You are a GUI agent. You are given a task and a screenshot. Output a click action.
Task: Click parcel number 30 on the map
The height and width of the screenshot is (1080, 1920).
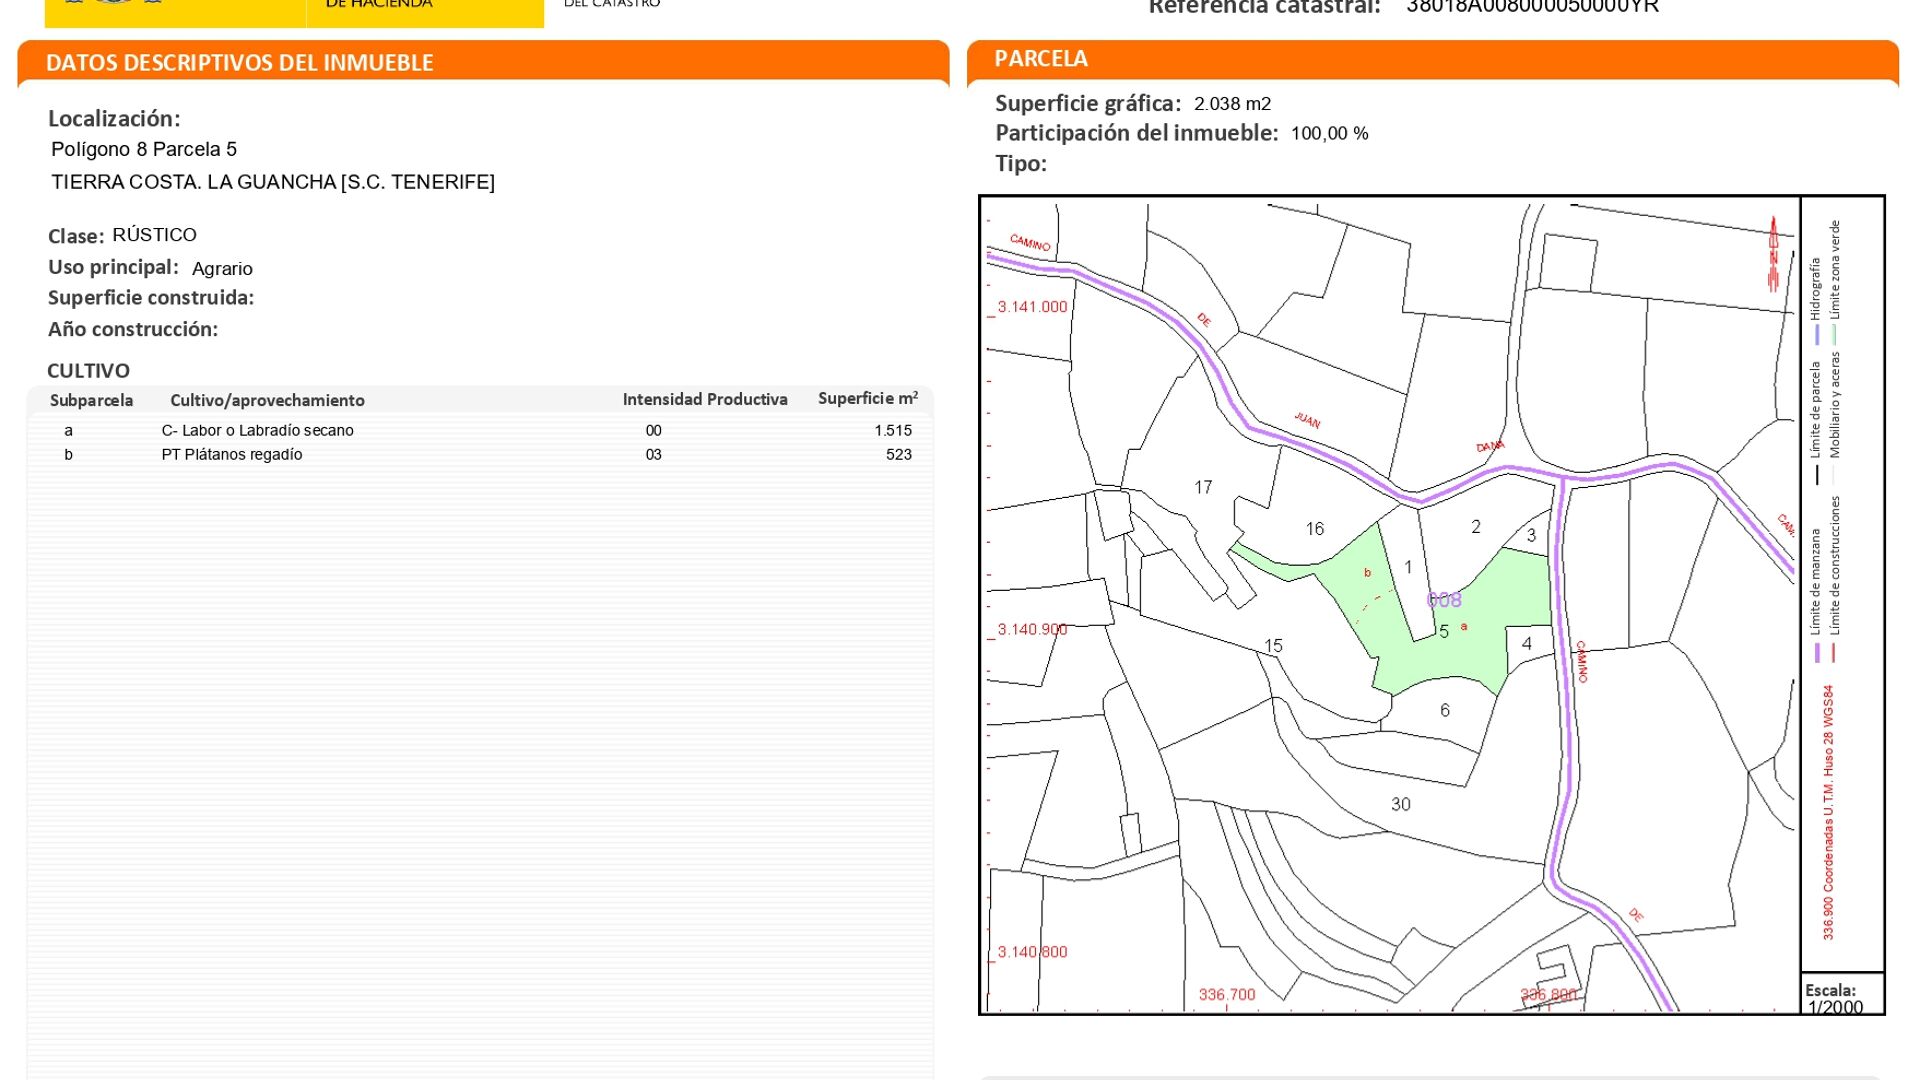point(1400,804)
